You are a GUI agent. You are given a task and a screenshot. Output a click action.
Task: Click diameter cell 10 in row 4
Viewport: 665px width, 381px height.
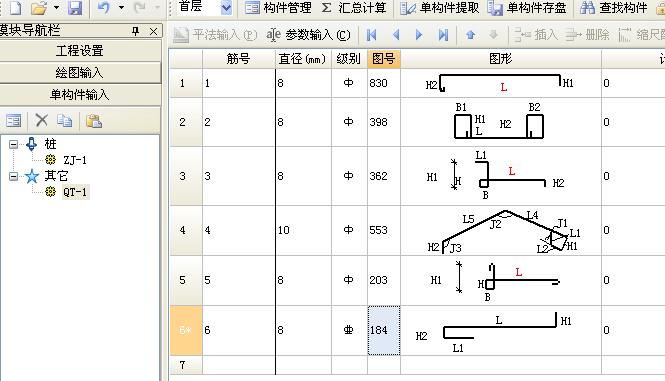click(x=303, y=230)
